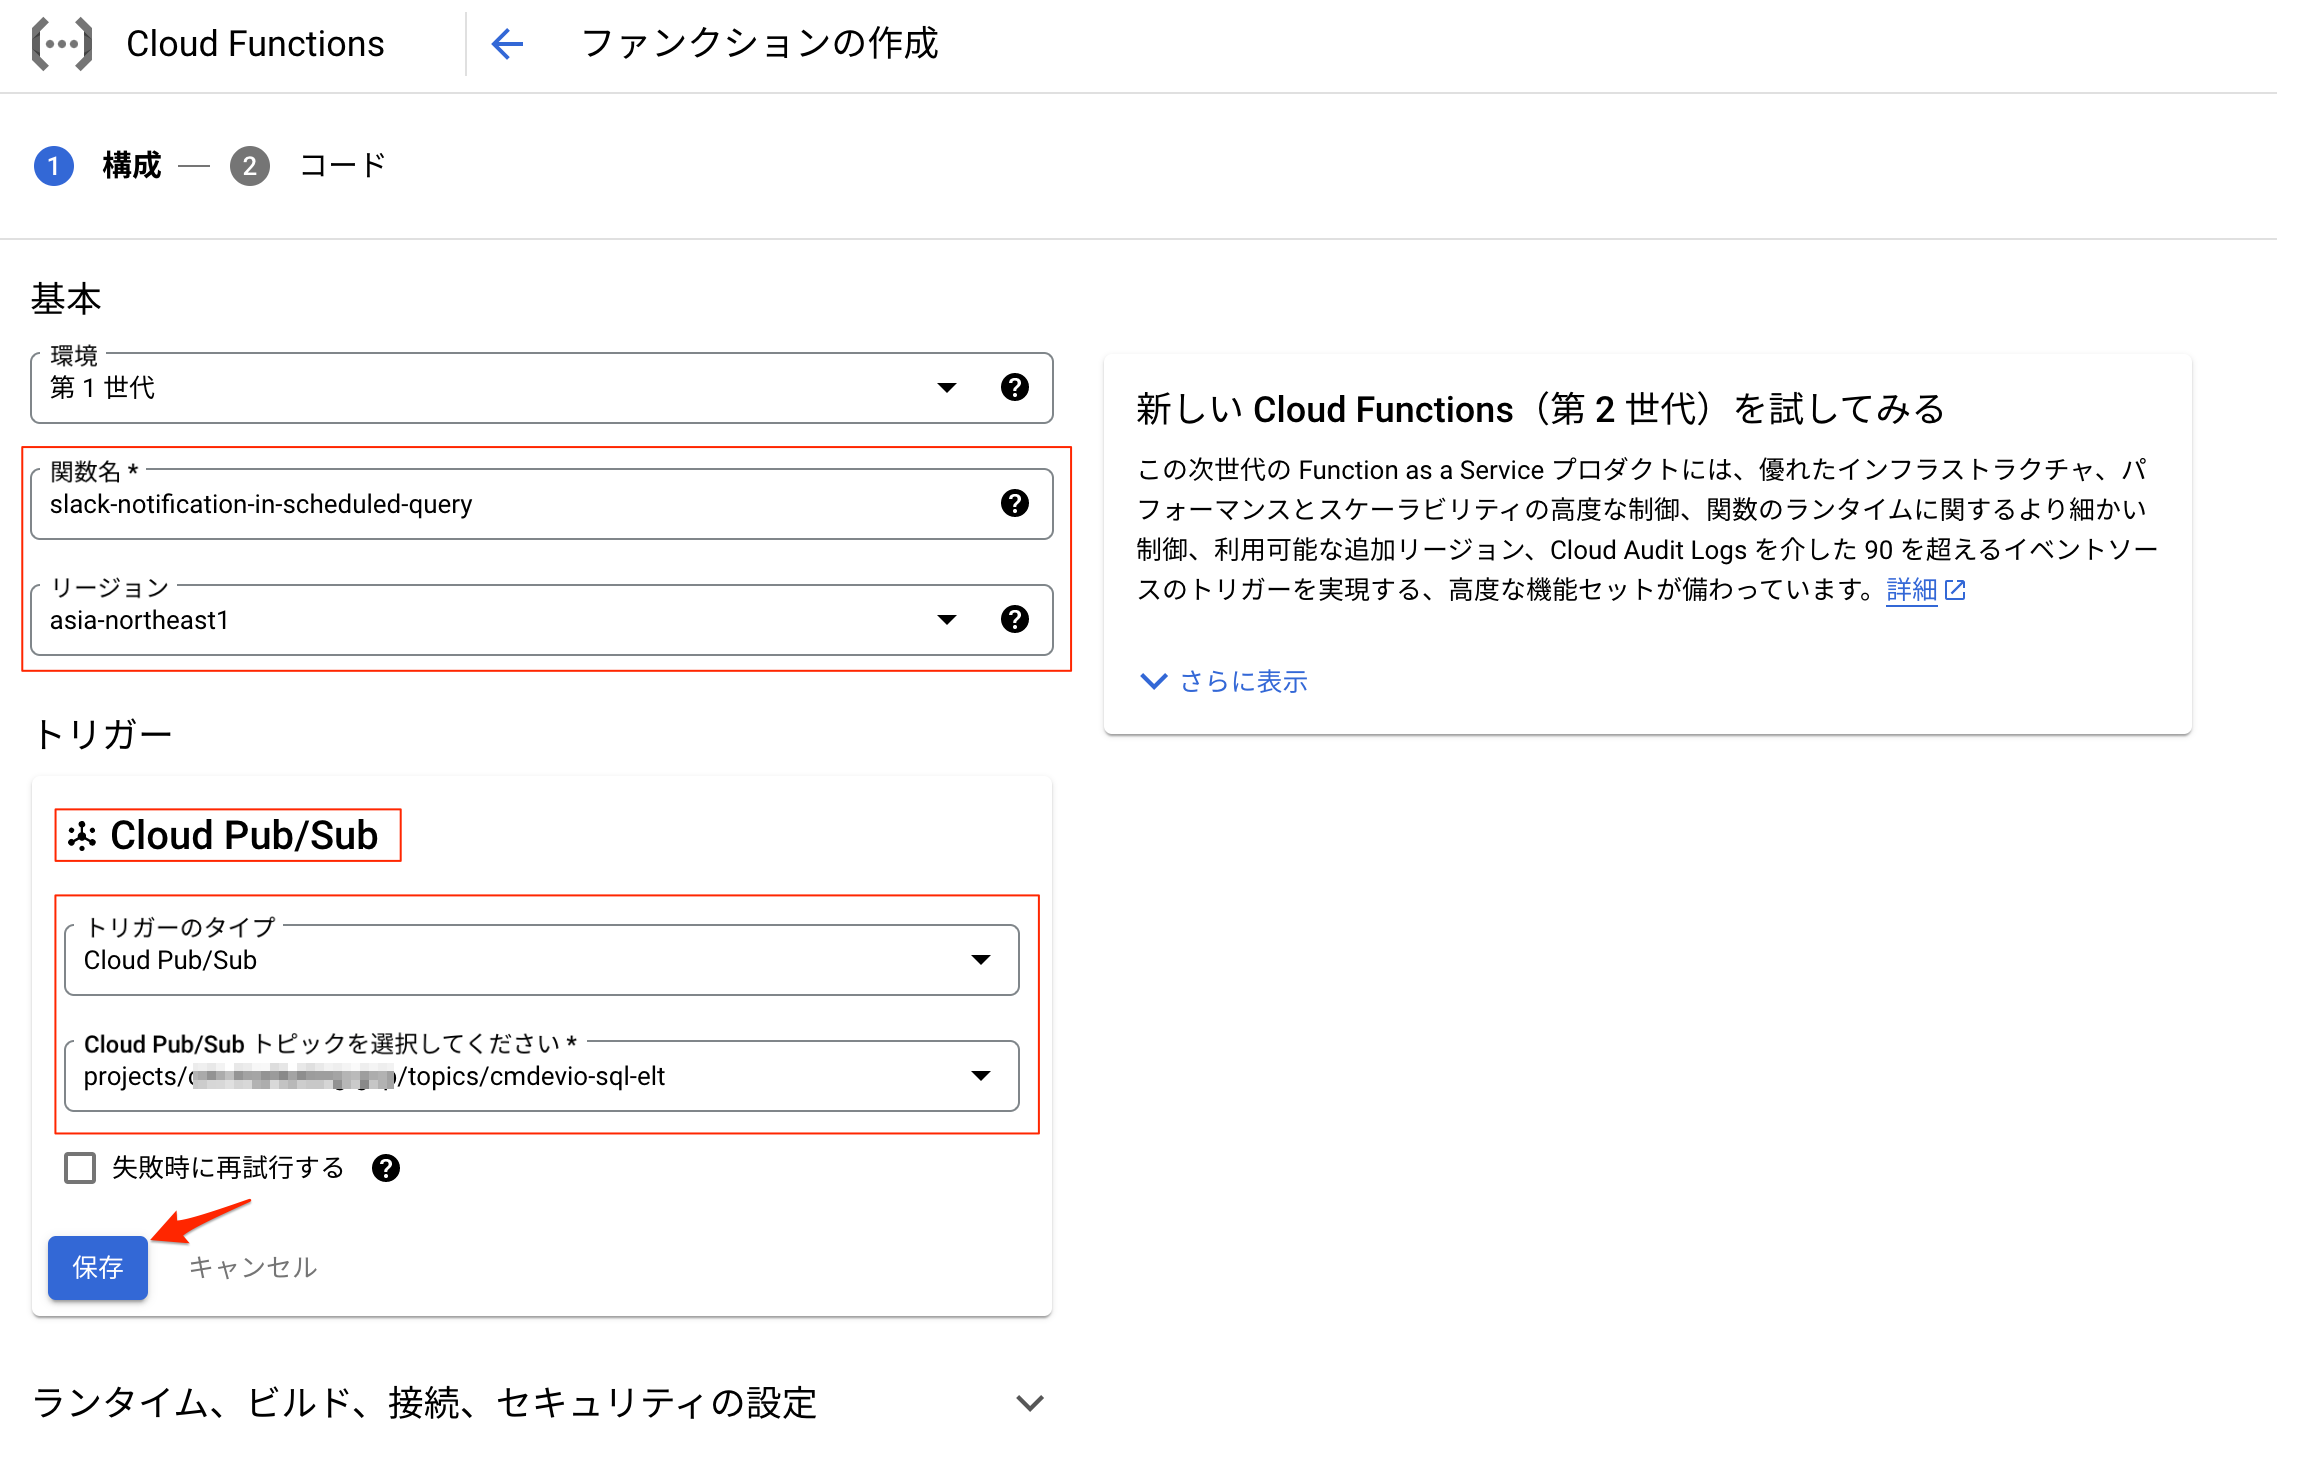
Task: Click the Cloud Functions logo icon
Action: (x=62, y=44)
